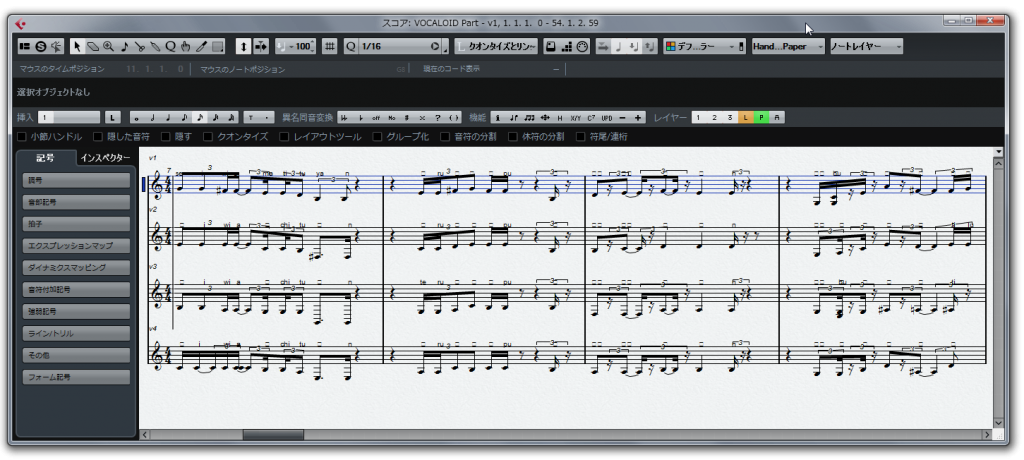Select the Object Selection arrow tool
This screenshot has height=460, width=1024.
point(77,46)
